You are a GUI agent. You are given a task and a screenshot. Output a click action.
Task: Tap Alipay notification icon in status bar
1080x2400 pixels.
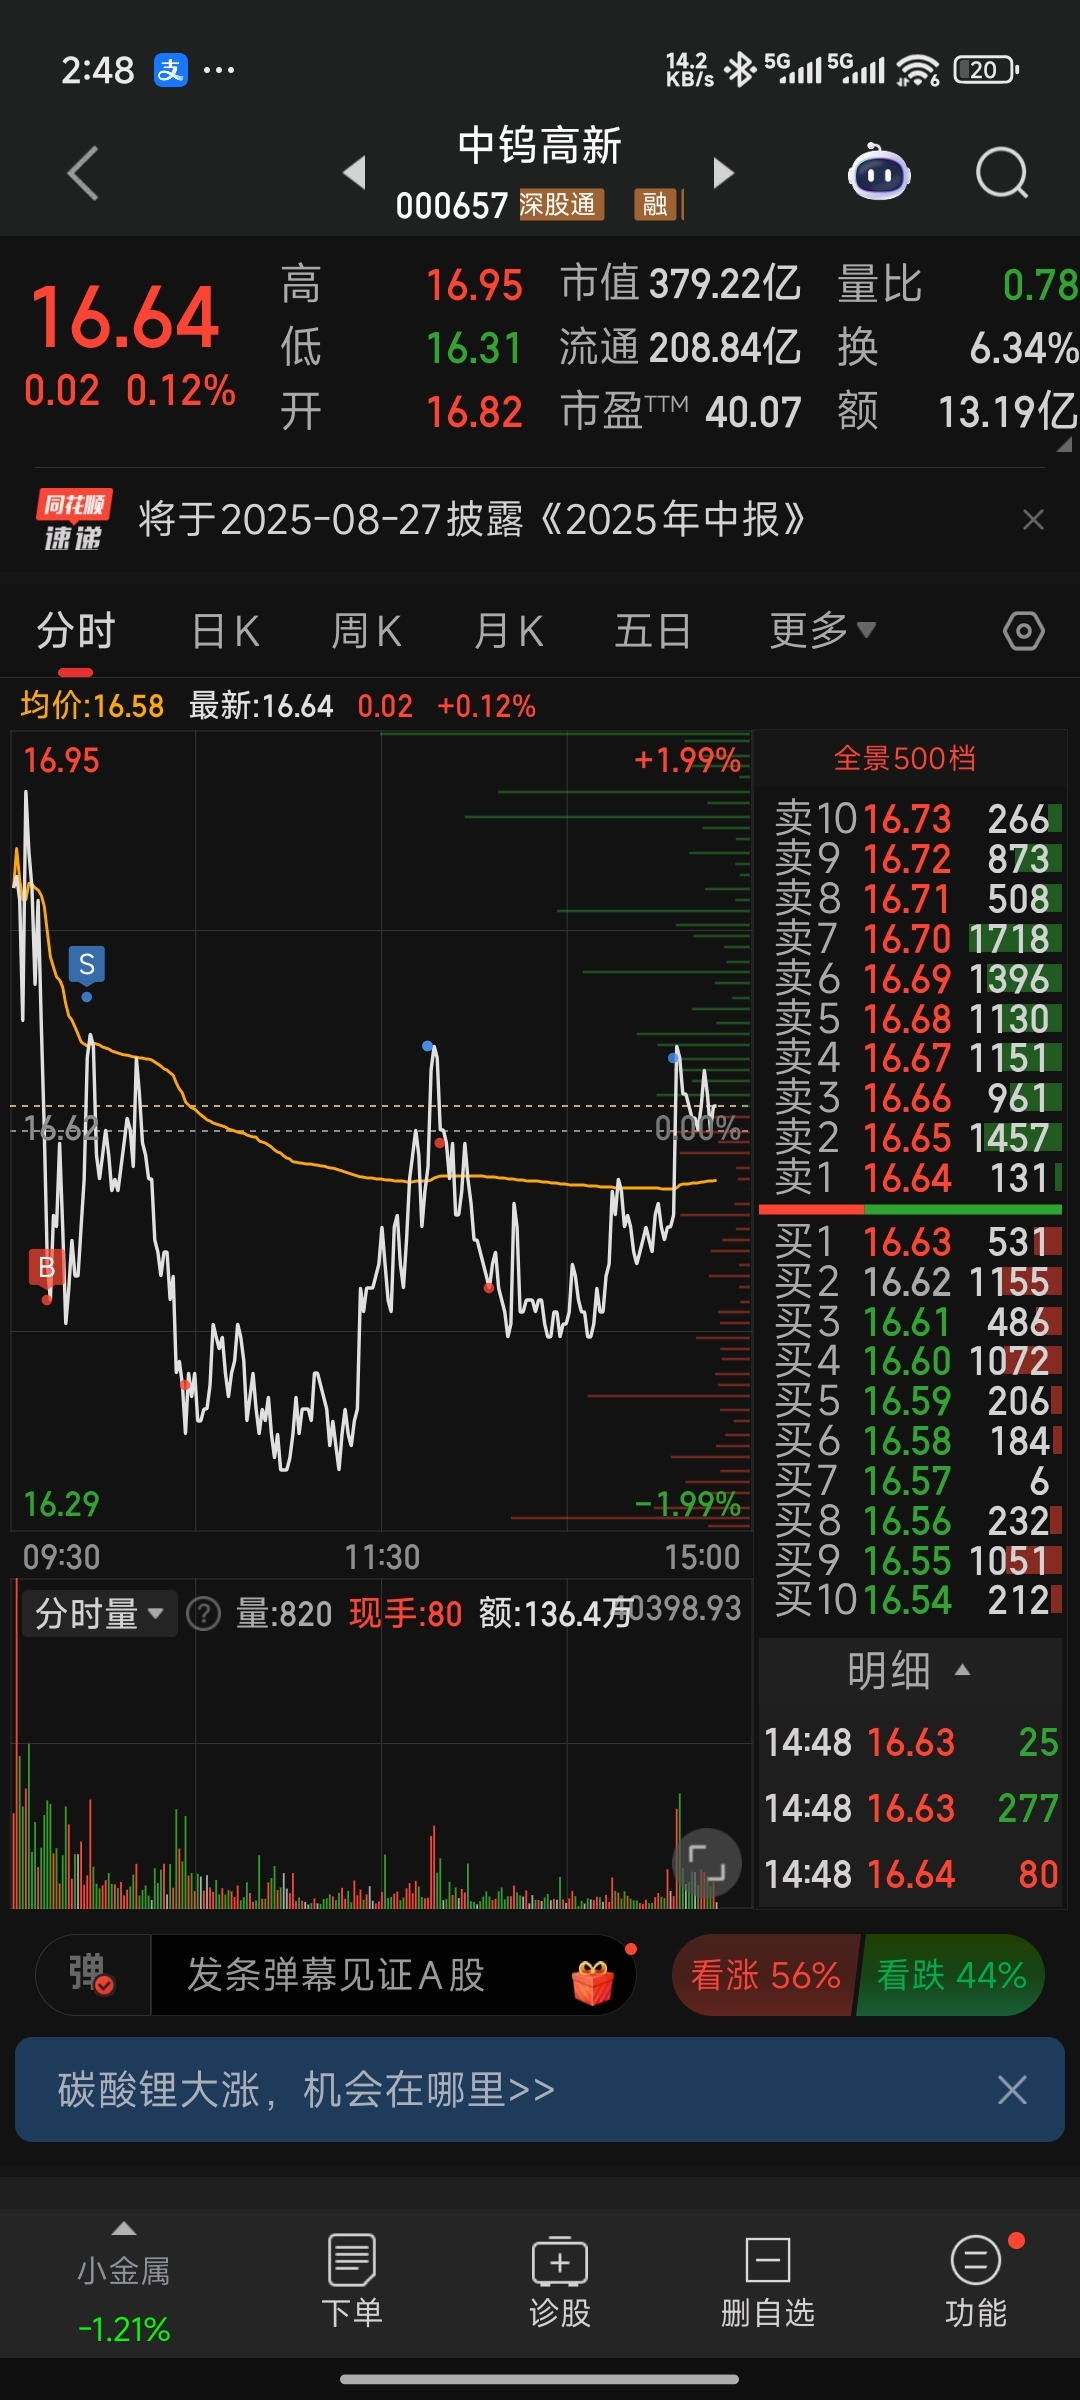tap(171, 70)
